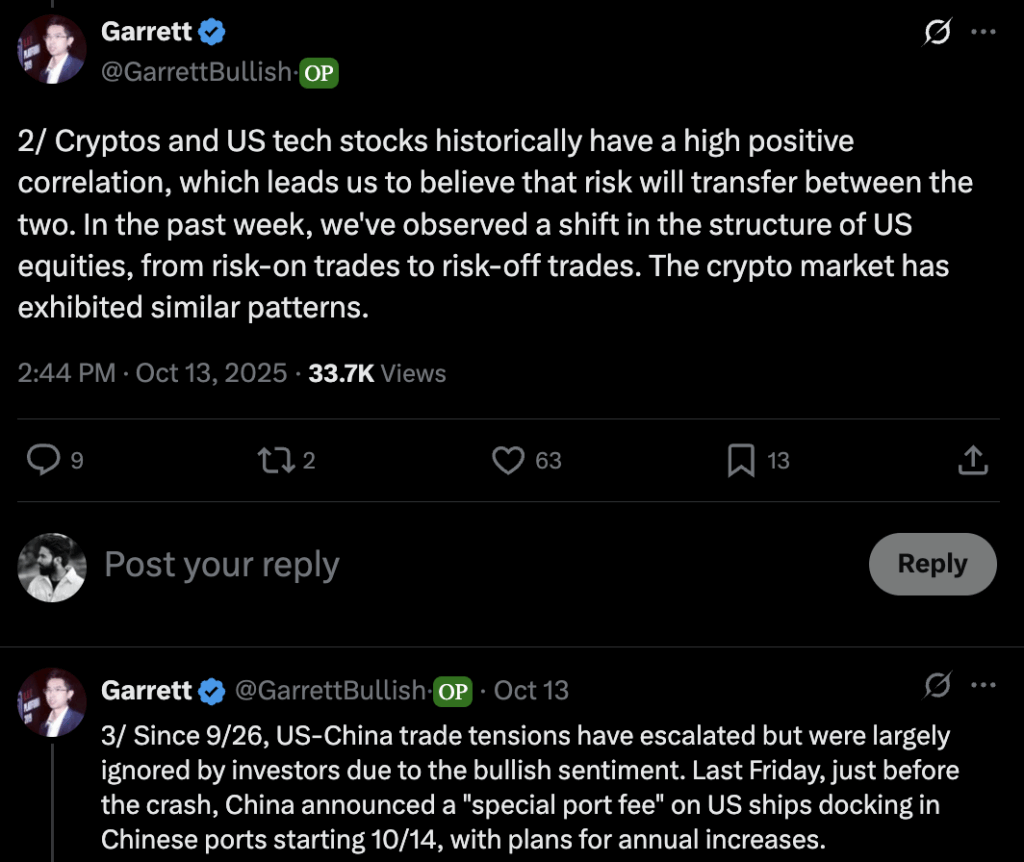Click the 2:44 PM Oct 13, 2025 timestamp

[x=151, y=373]
